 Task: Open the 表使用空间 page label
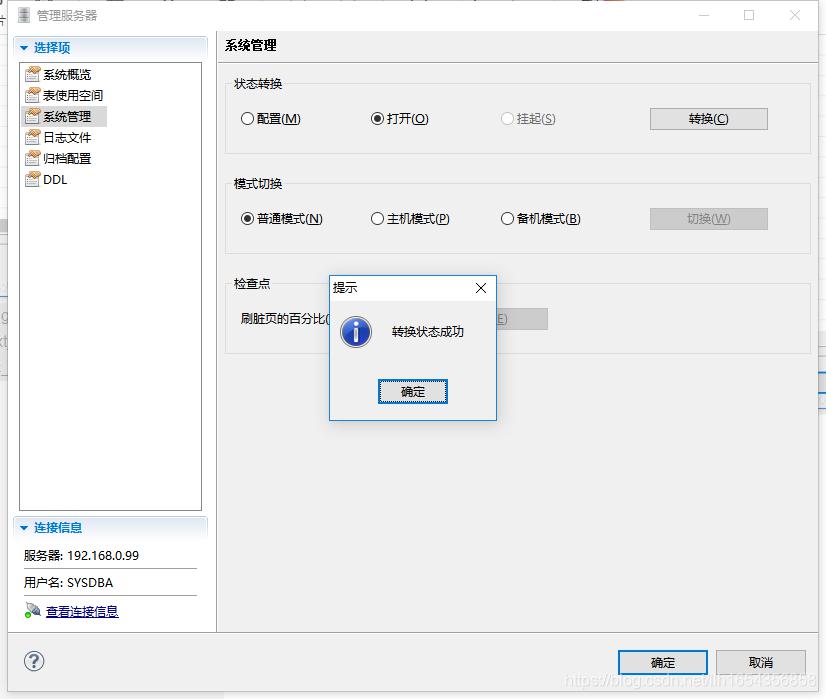73,96
